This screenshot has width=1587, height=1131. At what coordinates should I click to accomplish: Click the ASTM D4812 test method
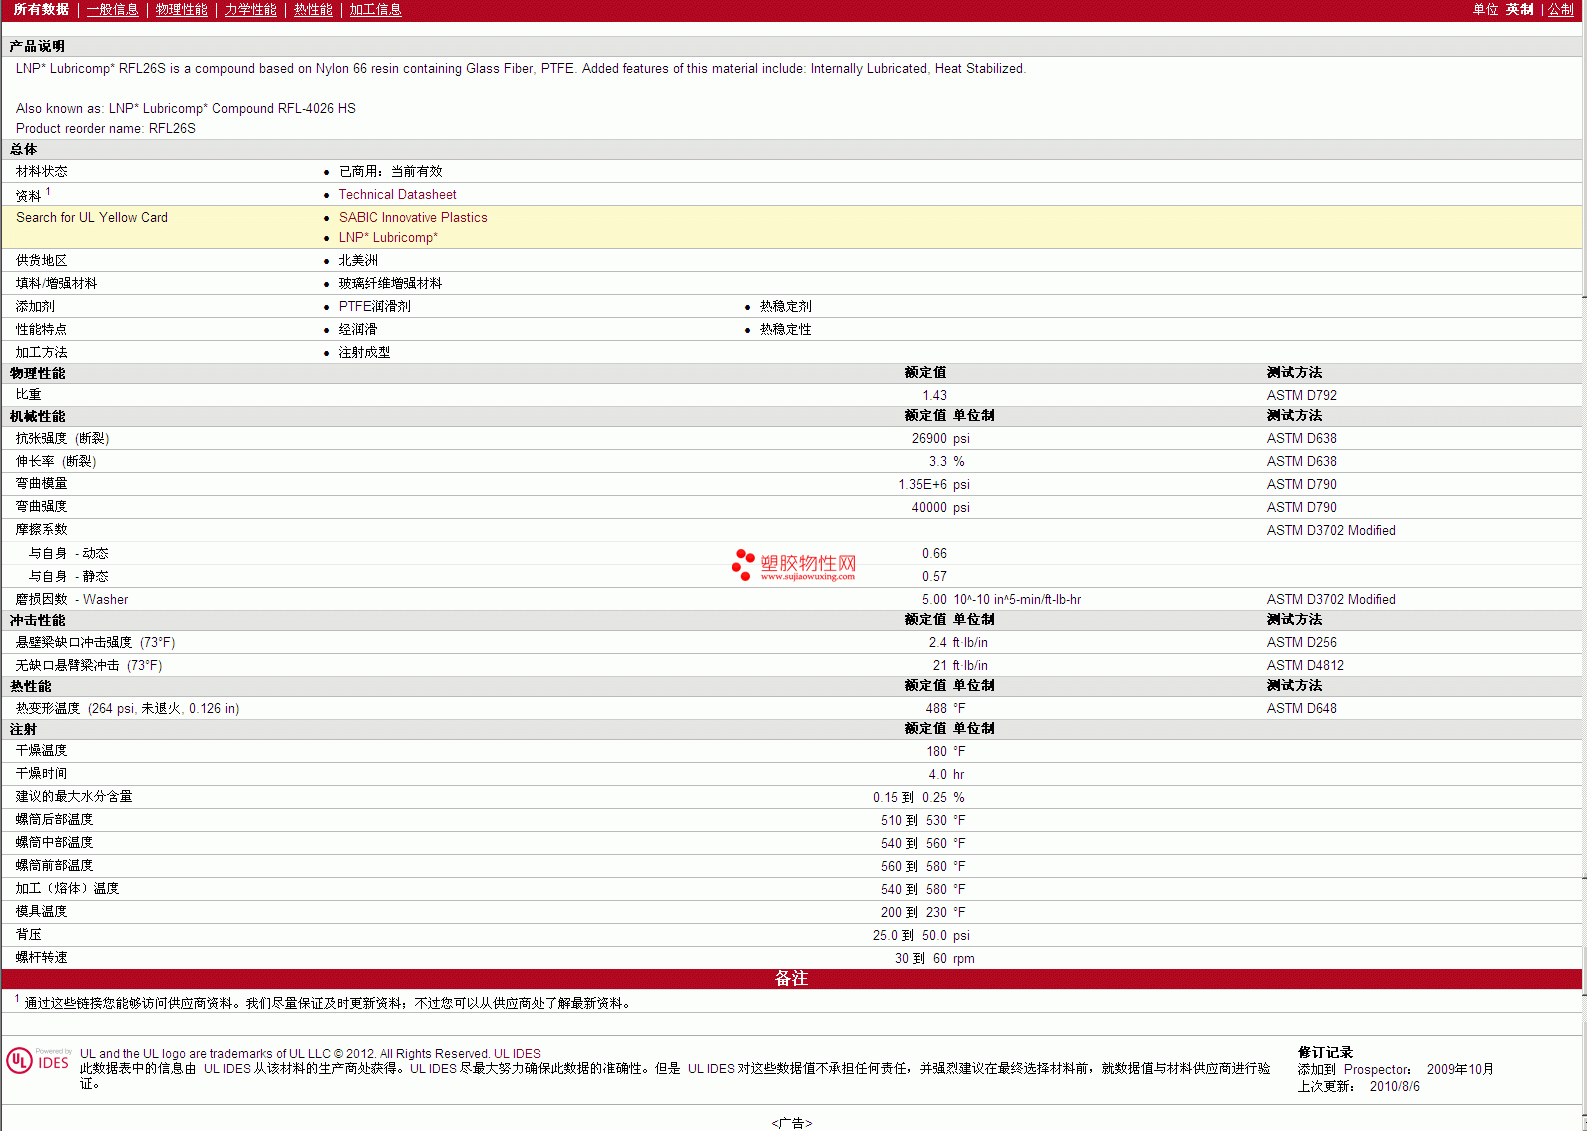(1305, 666)
